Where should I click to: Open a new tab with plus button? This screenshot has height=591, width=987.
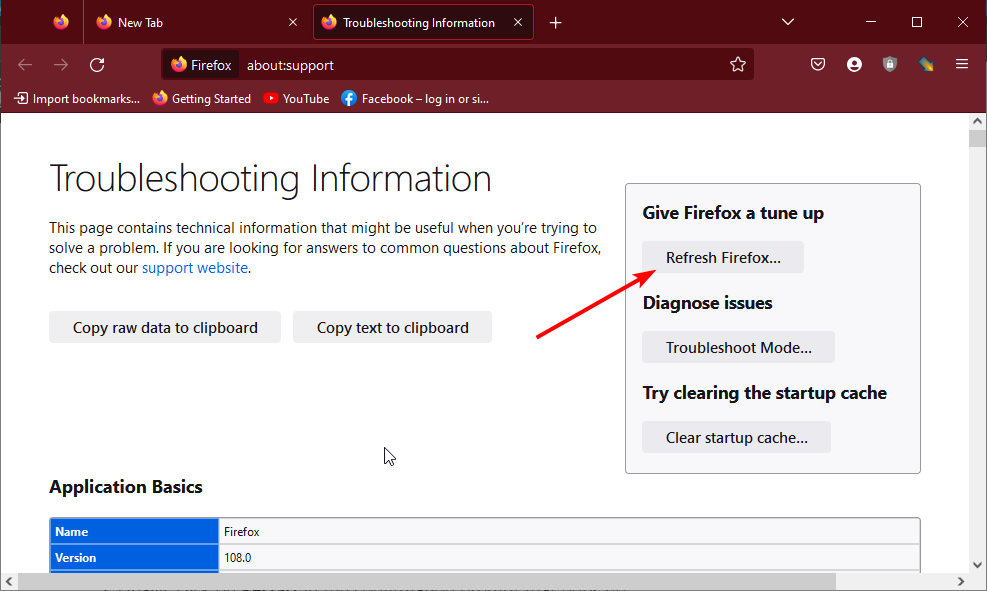pyautogui.click(x=555, y=23)
